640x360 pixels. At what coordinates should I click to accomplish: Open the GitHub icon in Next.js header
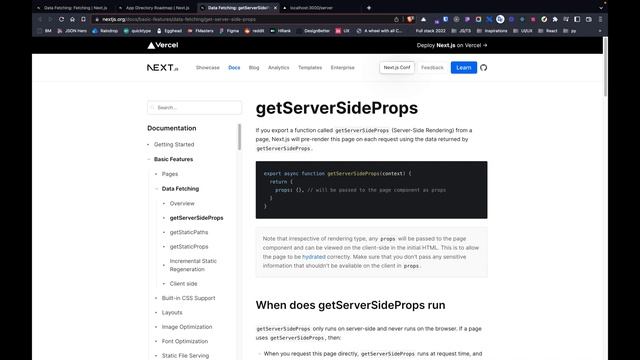[x=484, y=68]
